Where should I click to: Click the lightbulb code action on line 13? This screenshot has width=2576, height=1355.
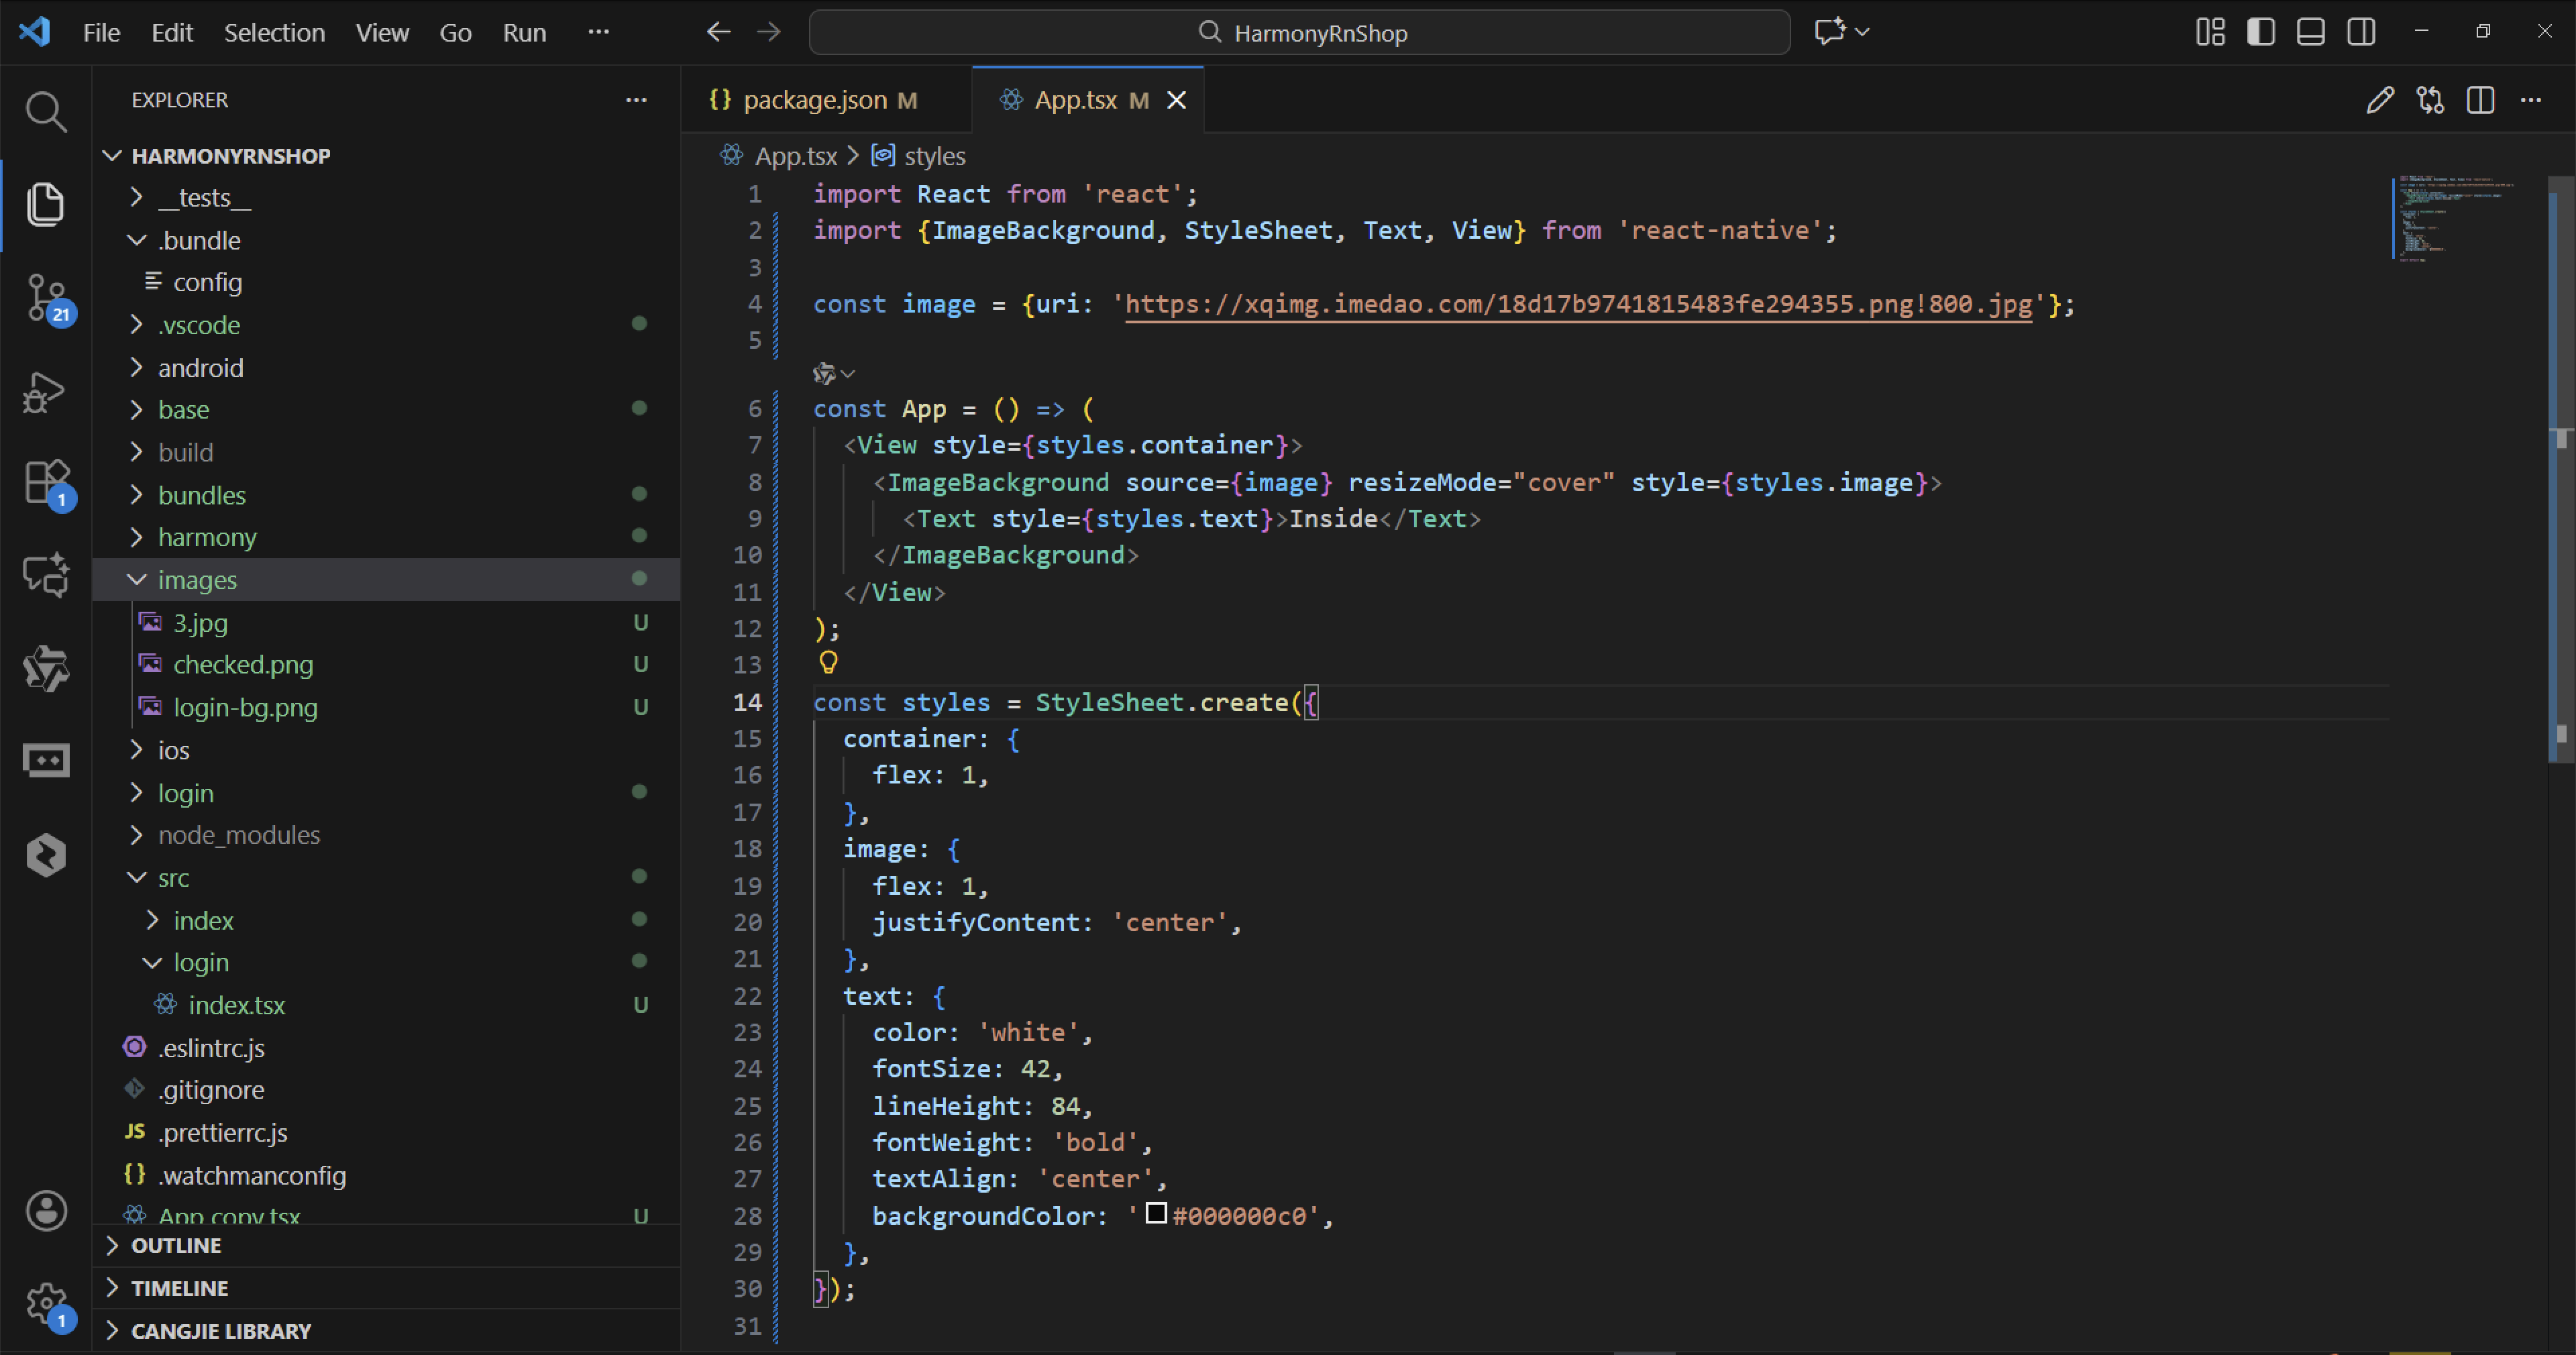(828, 662)
